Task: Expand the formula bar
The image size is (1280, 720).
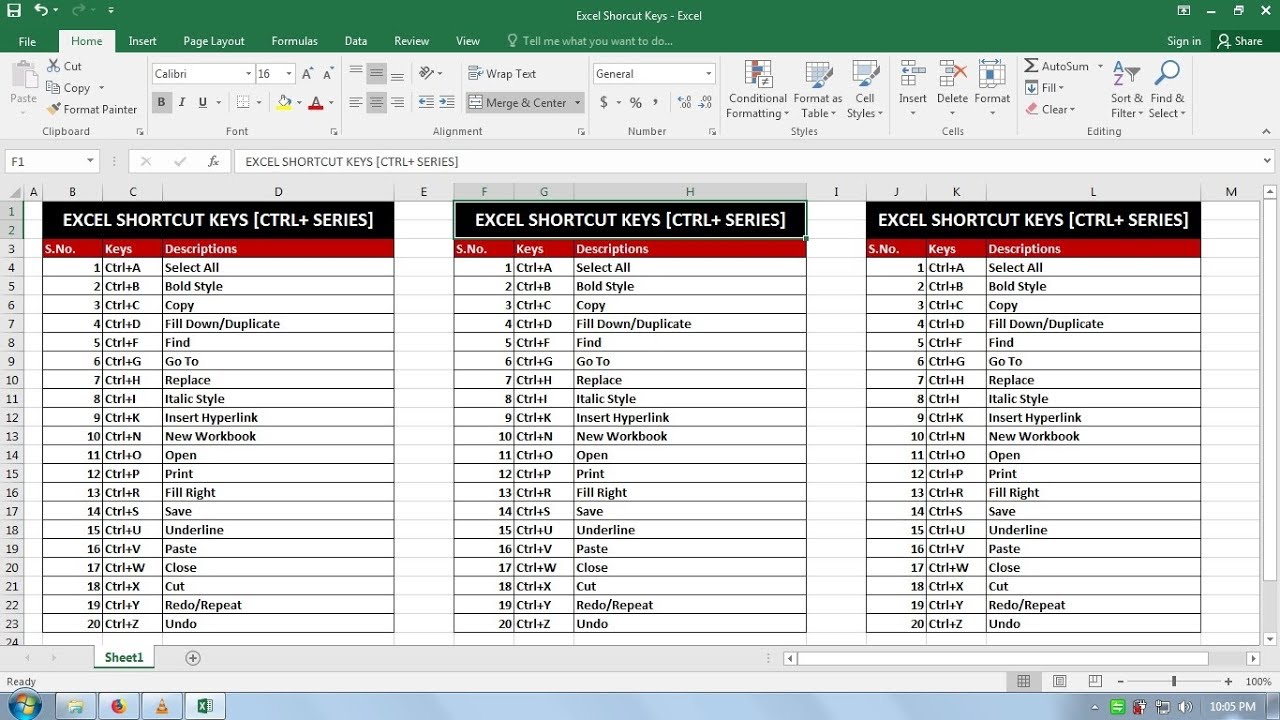Action: [x=1268, y=161]
